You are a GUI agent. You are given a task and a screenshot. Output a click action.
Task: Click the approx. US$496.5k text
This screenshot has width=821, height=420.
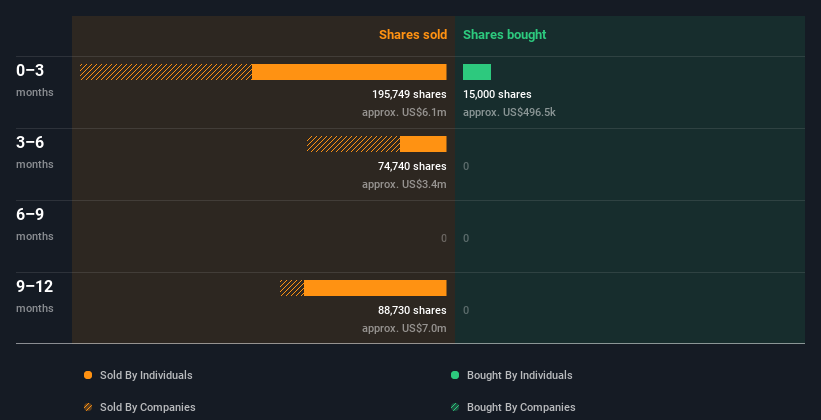tap(509, 112)
